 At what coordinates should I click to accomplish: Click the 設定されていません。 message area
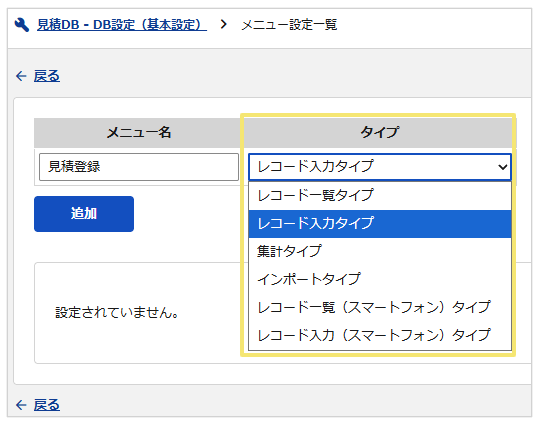pyautogui.click(x=117, y=313)
